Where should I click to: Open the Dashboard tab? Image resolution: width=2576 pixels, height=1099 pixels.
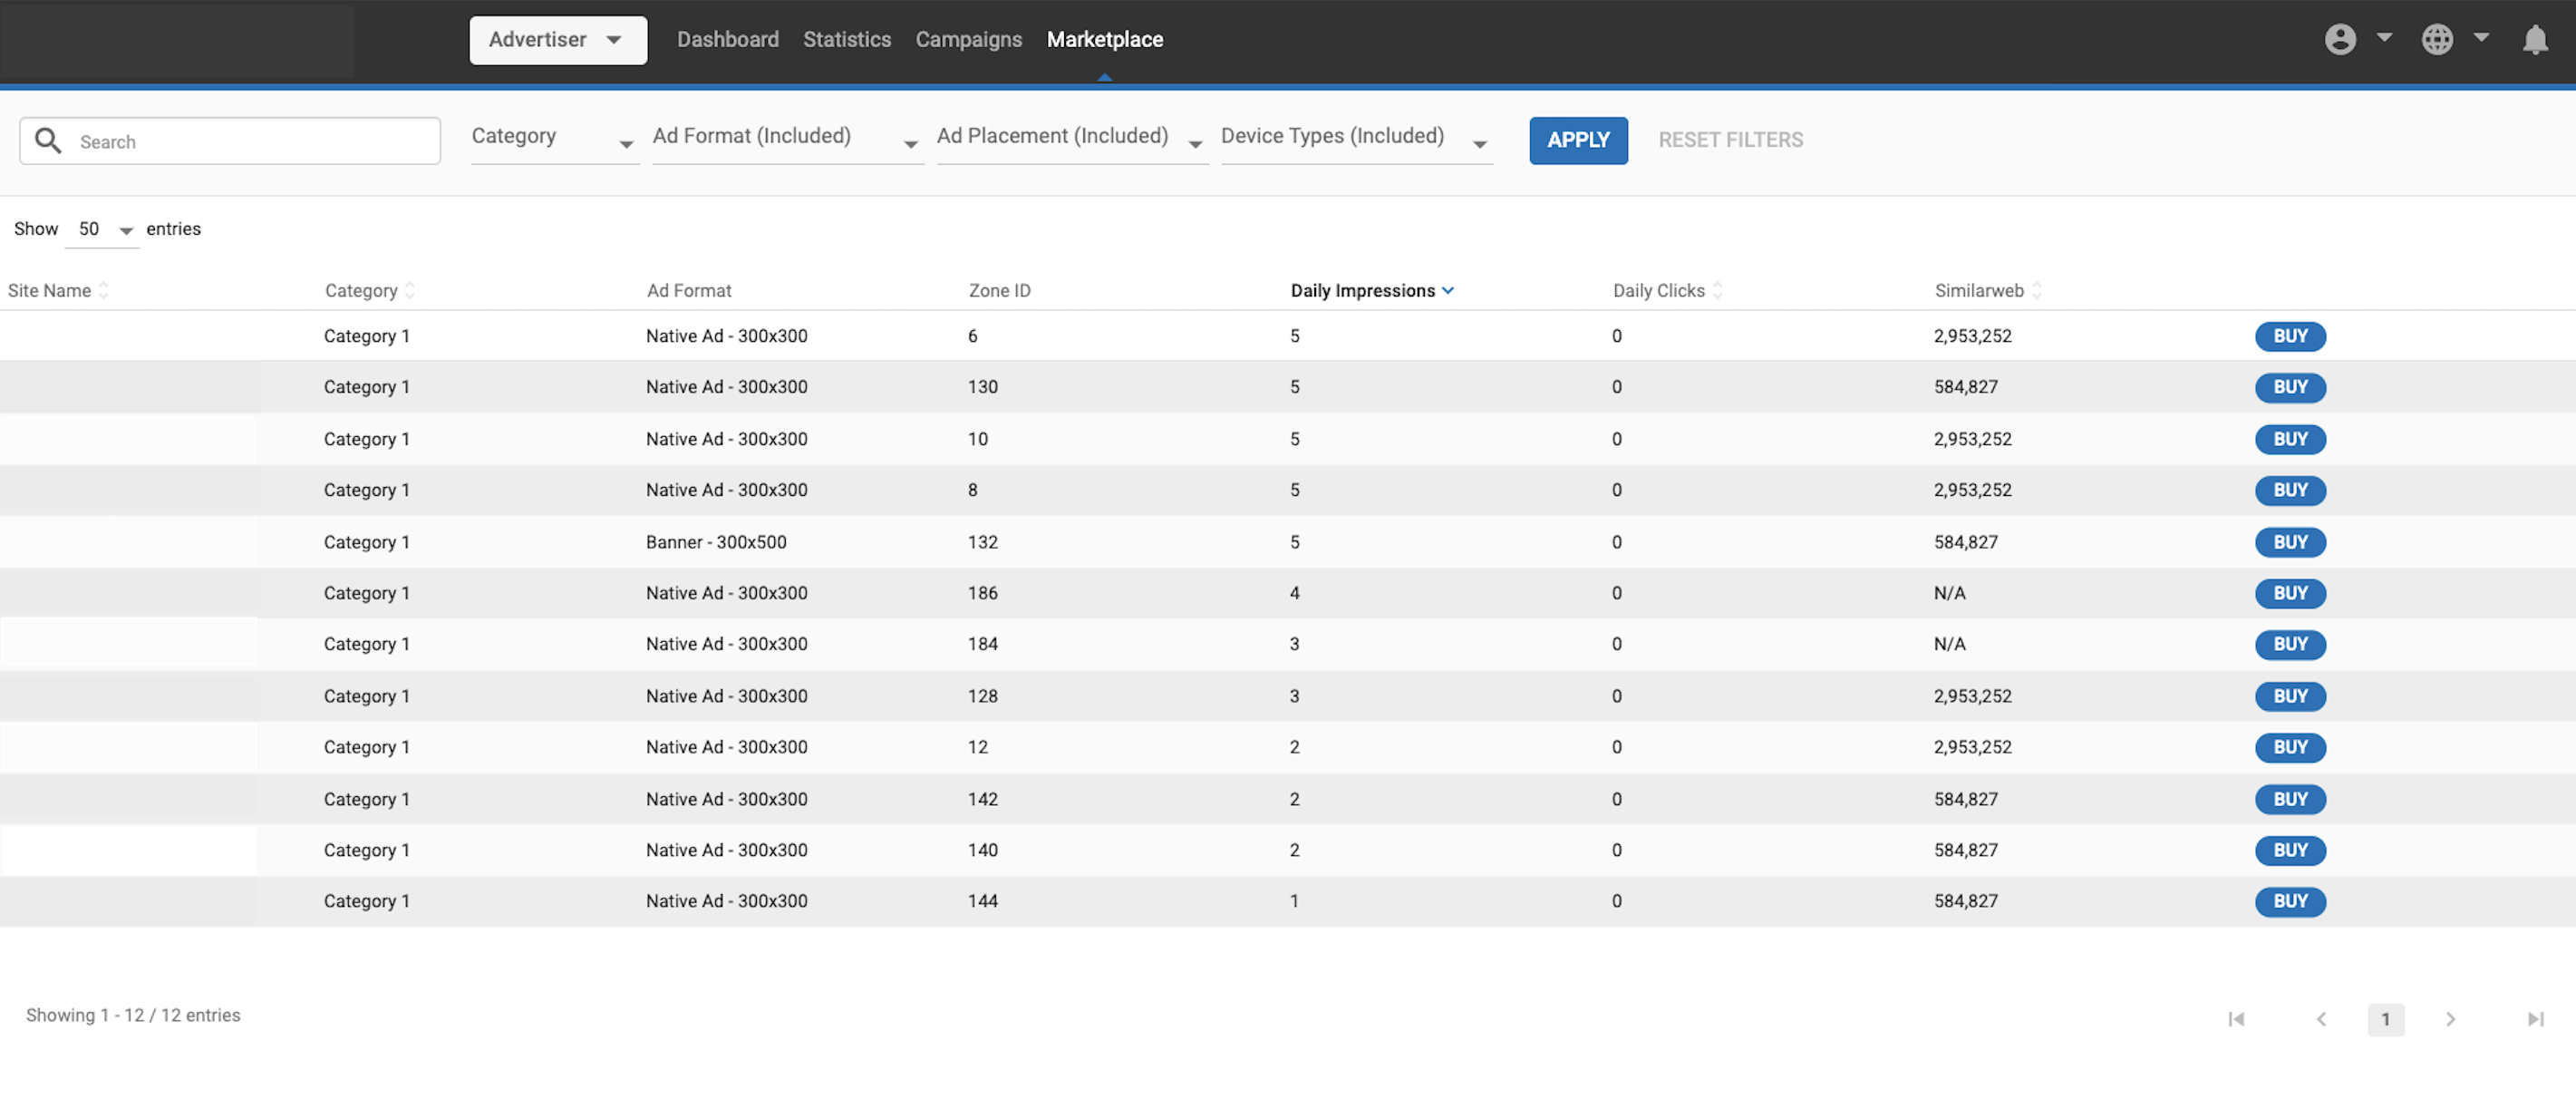(x=727, y=39)
